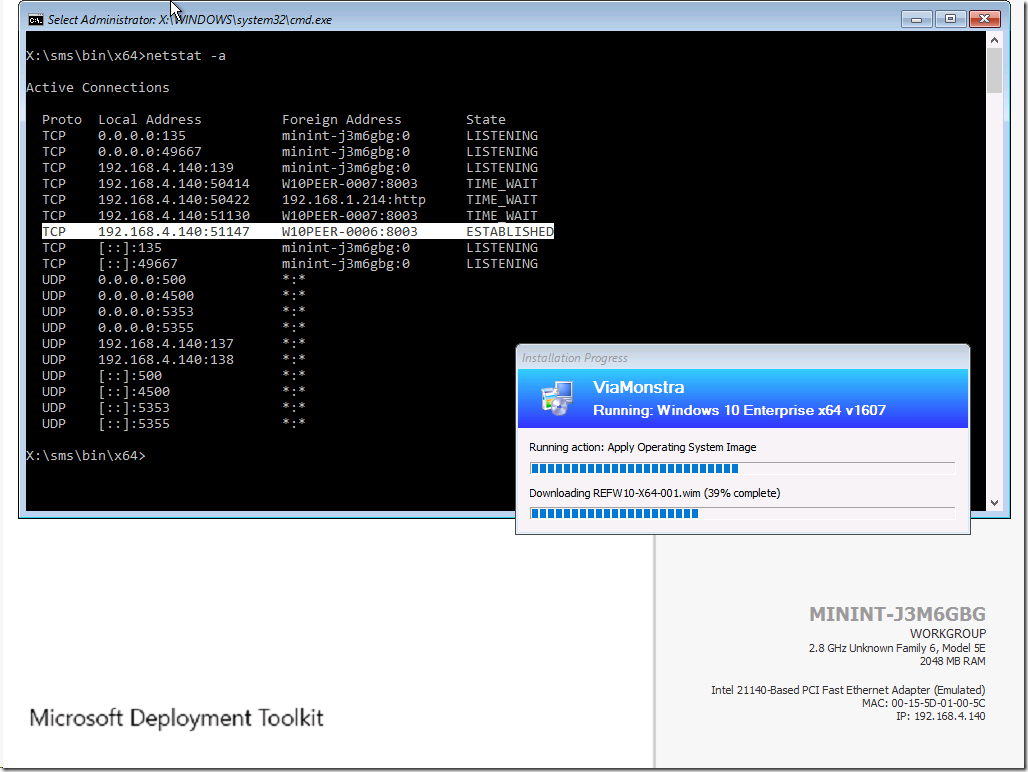Click the highlighted ESTABLISHED state text
Viewport: 1028px width, 772px height.
509,231
